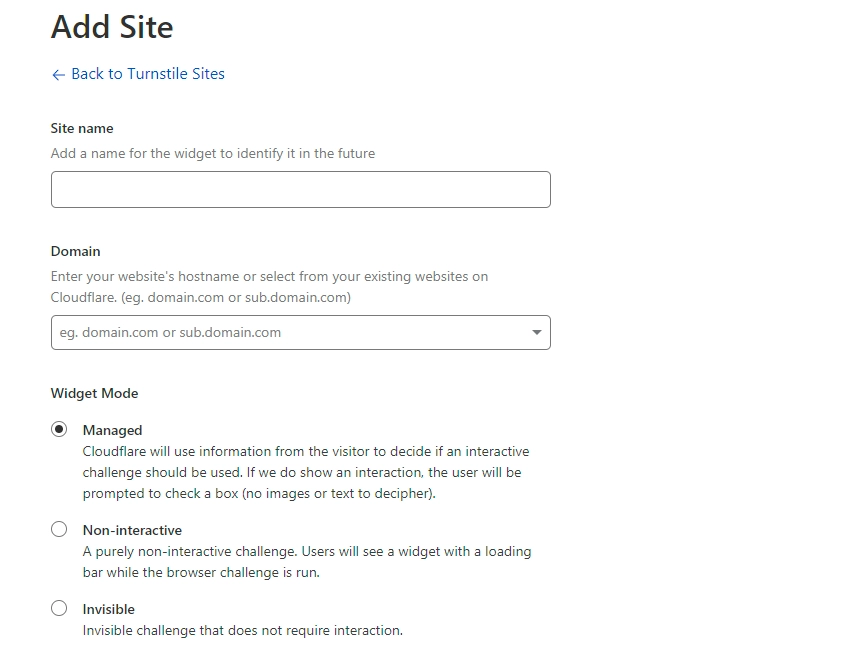Click the back arrow icon beside Back link
850x661 pixels.
56,74
